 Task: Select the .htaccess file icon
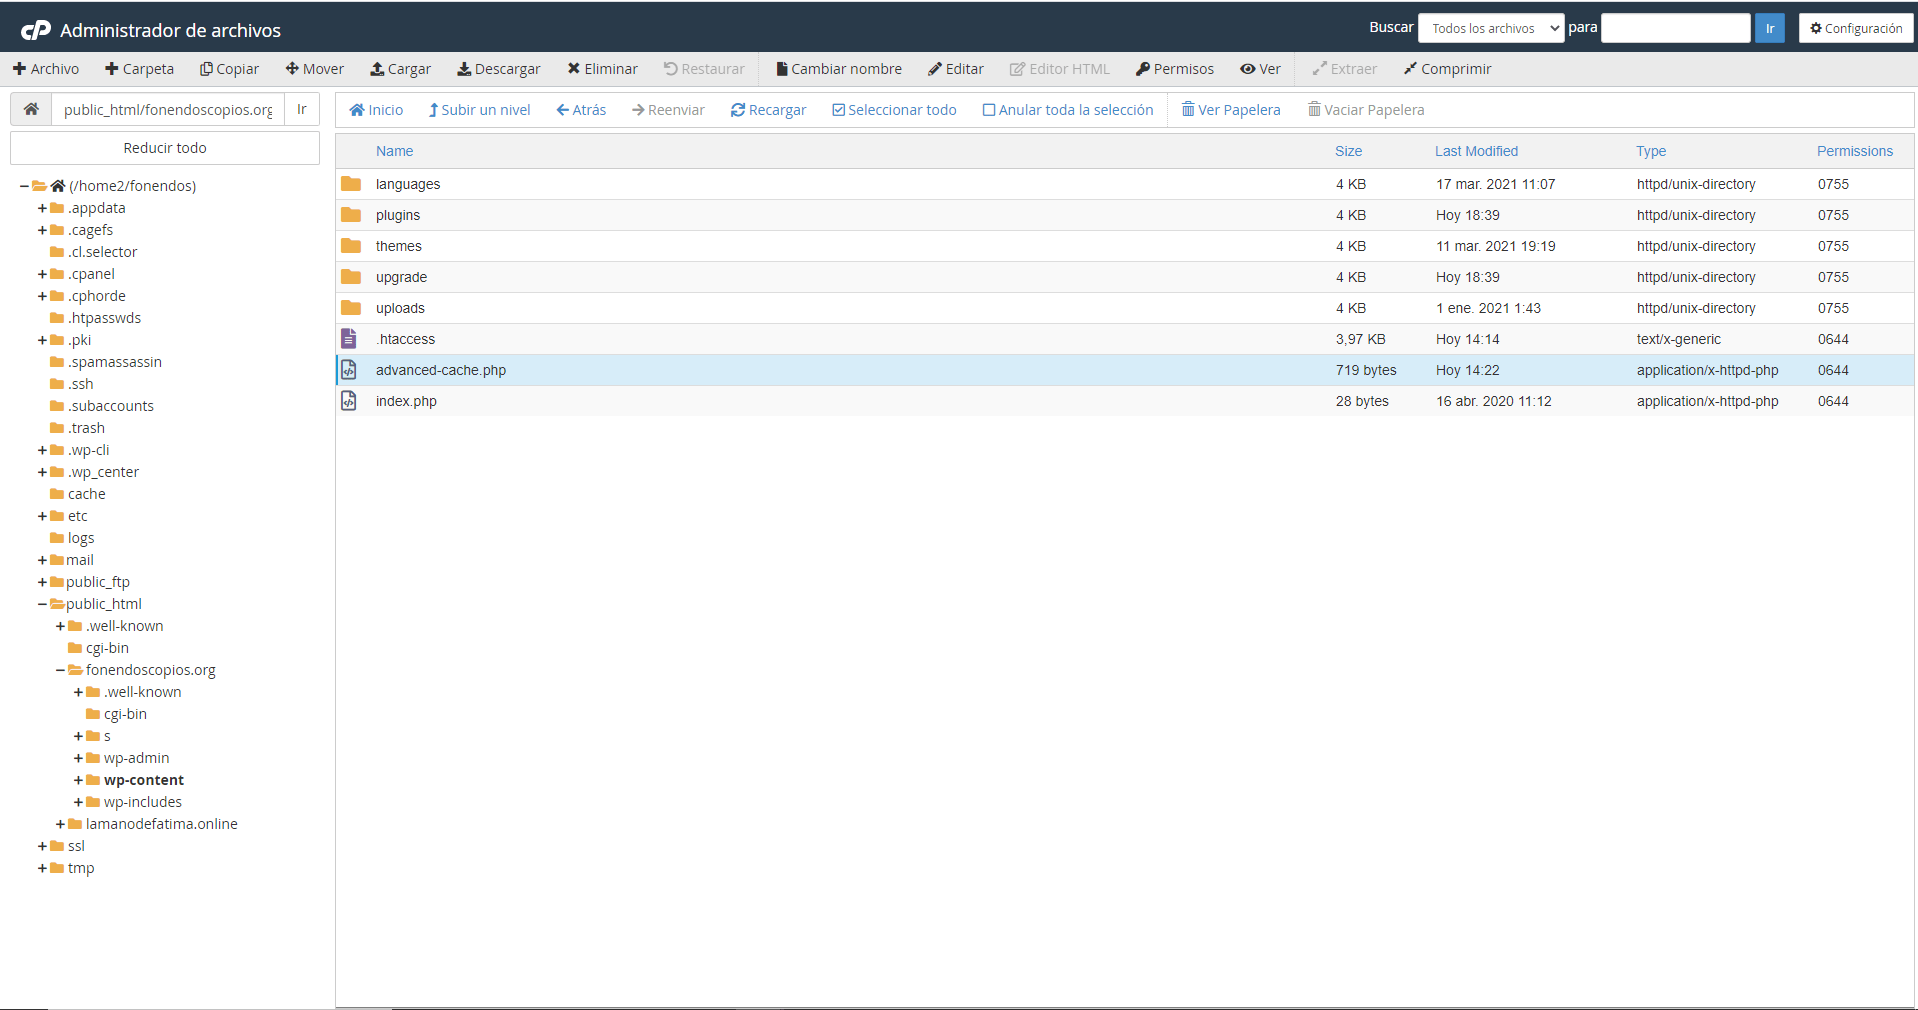[349, 339]
